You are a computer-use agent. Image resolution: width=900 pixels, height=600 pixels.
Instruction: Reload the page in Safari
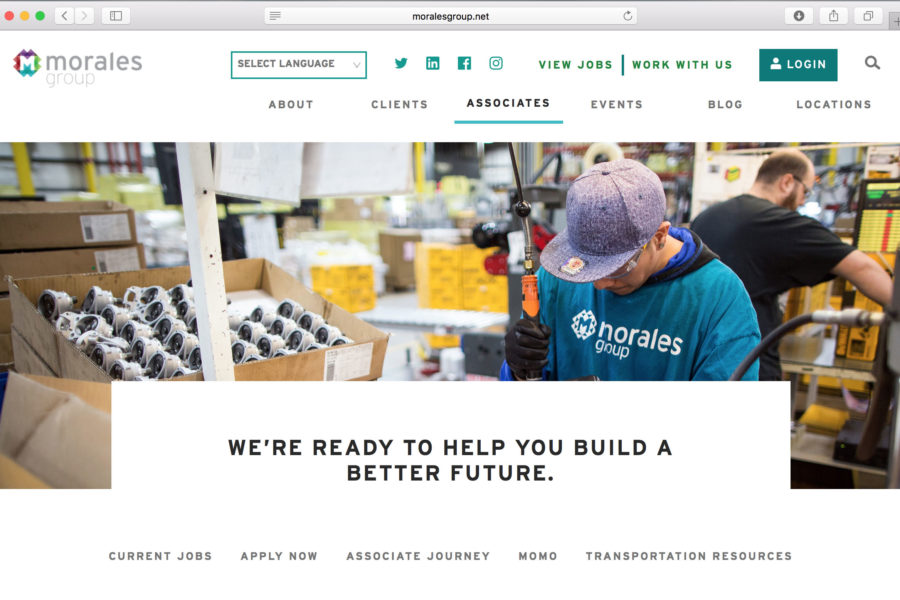pyautogui.click(x=627, y=16)
